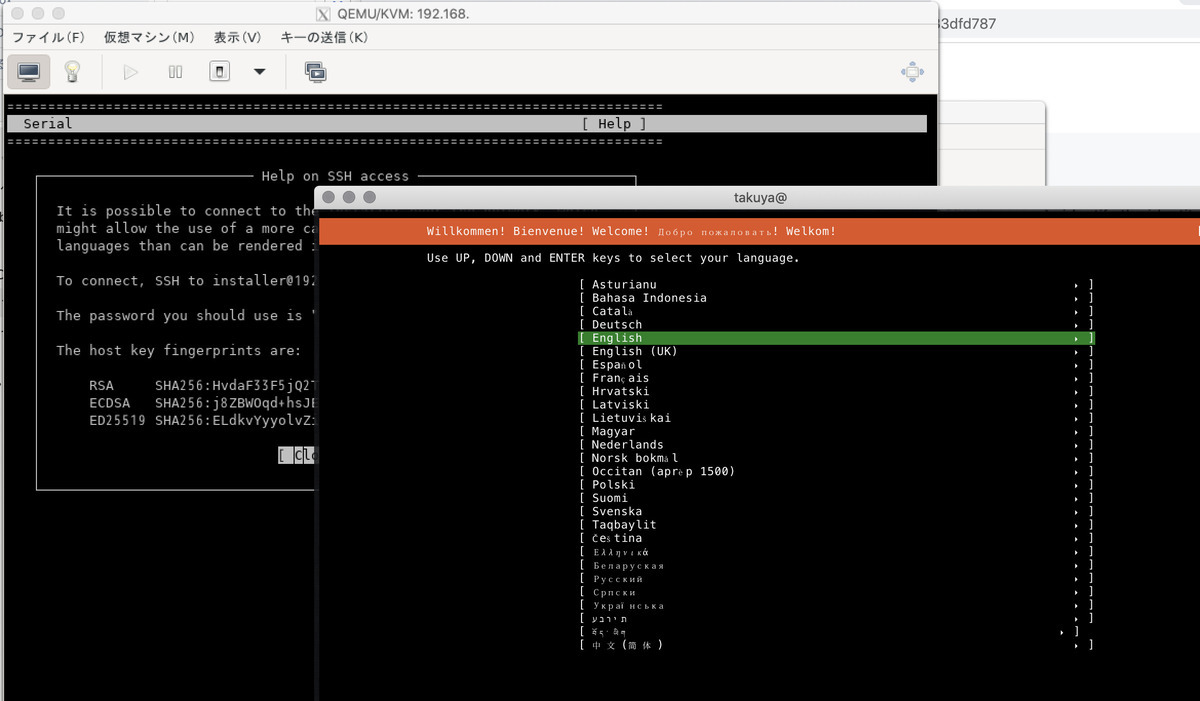Click the arrow on the Magyar row

coord(1077,432)
